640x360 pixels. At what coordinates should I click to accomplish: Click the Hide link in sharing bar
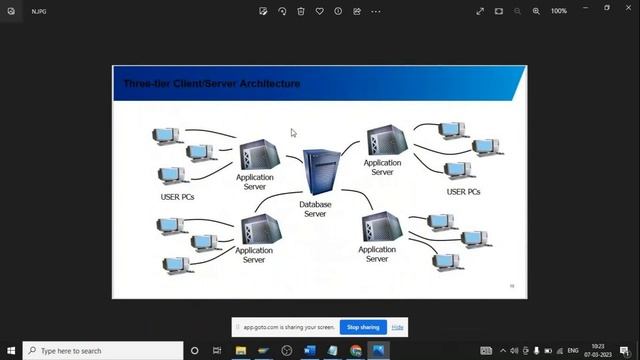[397, 327]
